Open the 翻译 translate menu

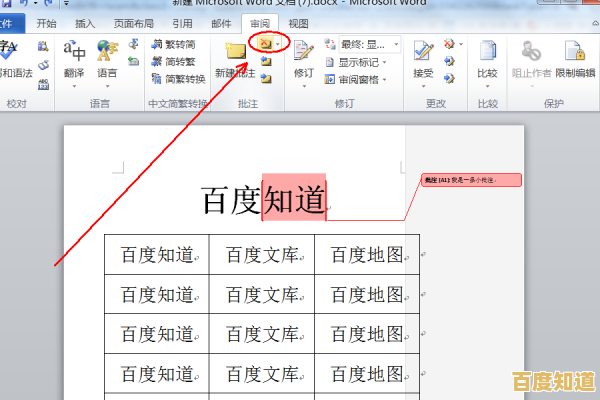[74, 63]
